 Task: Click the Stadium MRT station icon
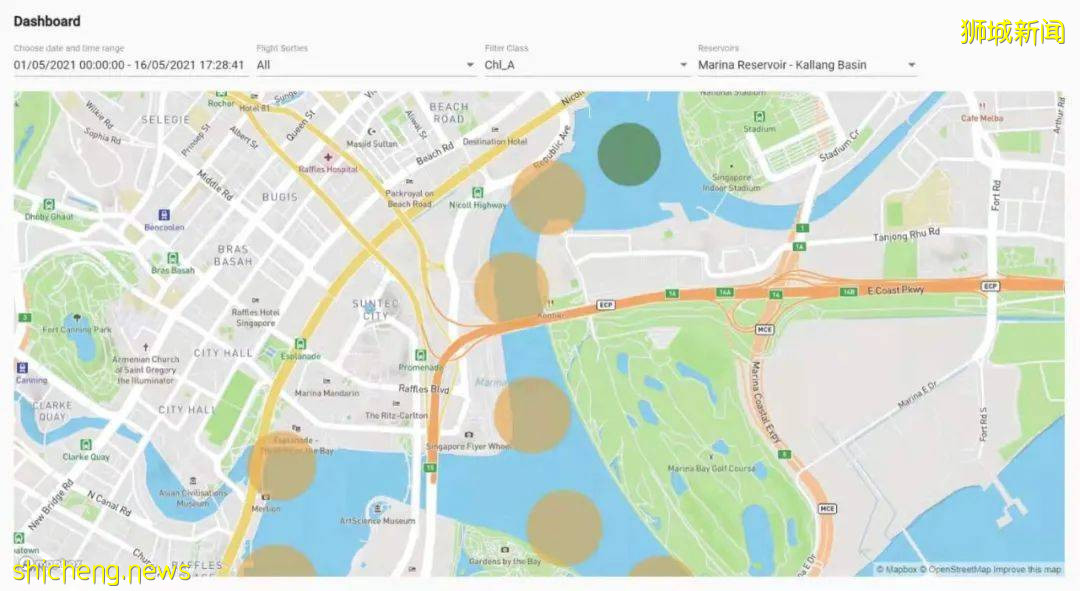click(759, 116)
